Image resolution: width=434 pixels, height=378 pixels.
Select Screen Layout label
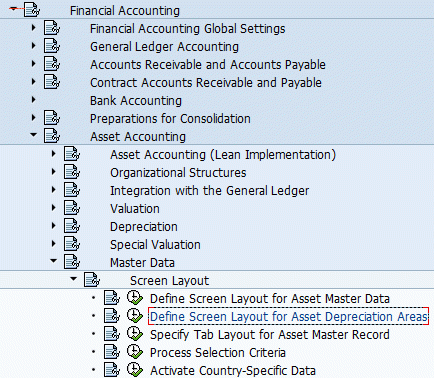169,281
